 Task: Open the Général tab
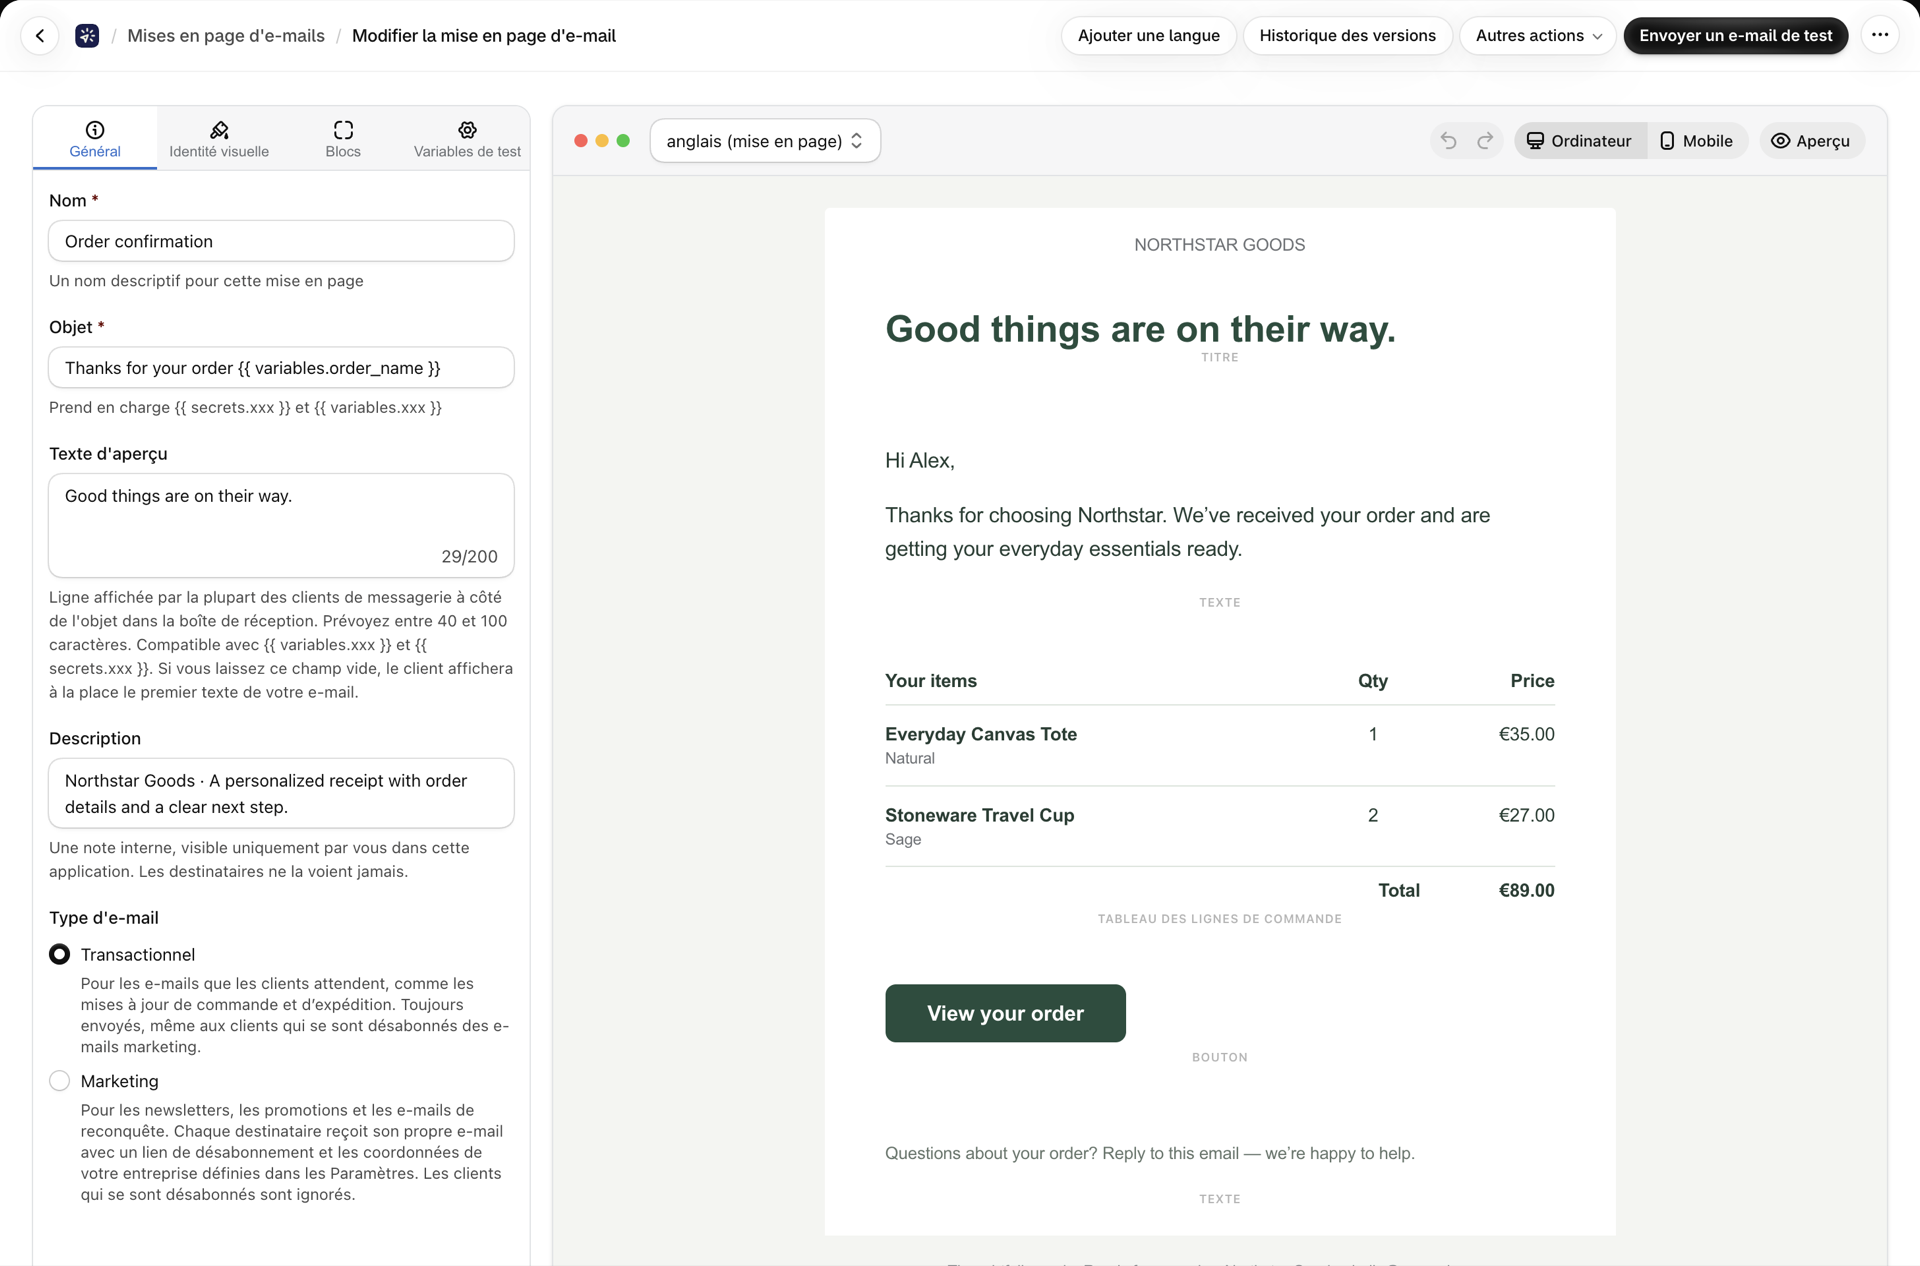click(95, 139)
